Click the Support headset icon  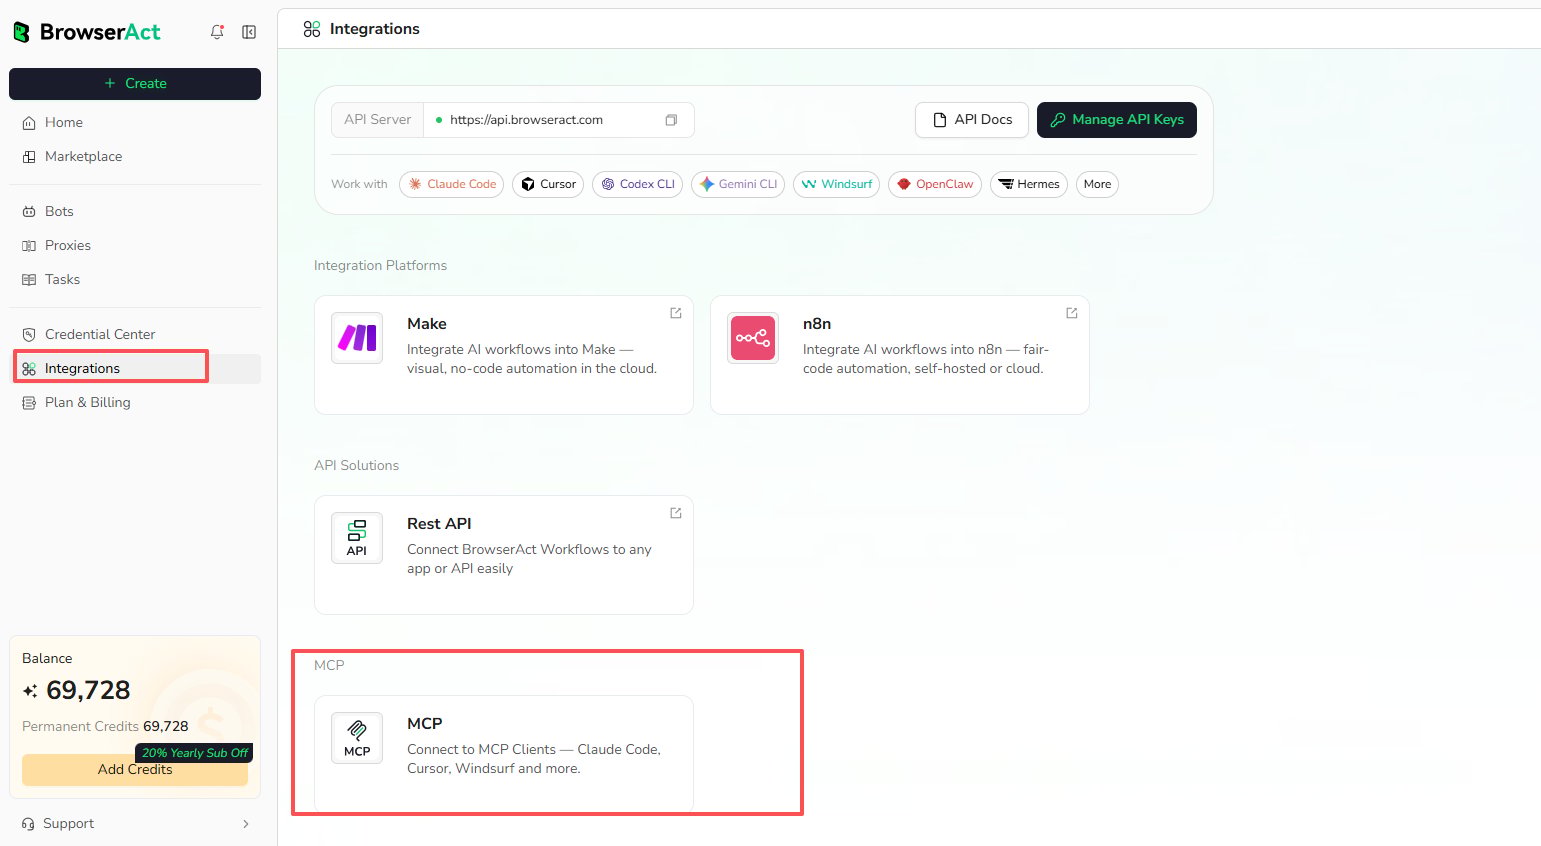[x=28, y=824]
